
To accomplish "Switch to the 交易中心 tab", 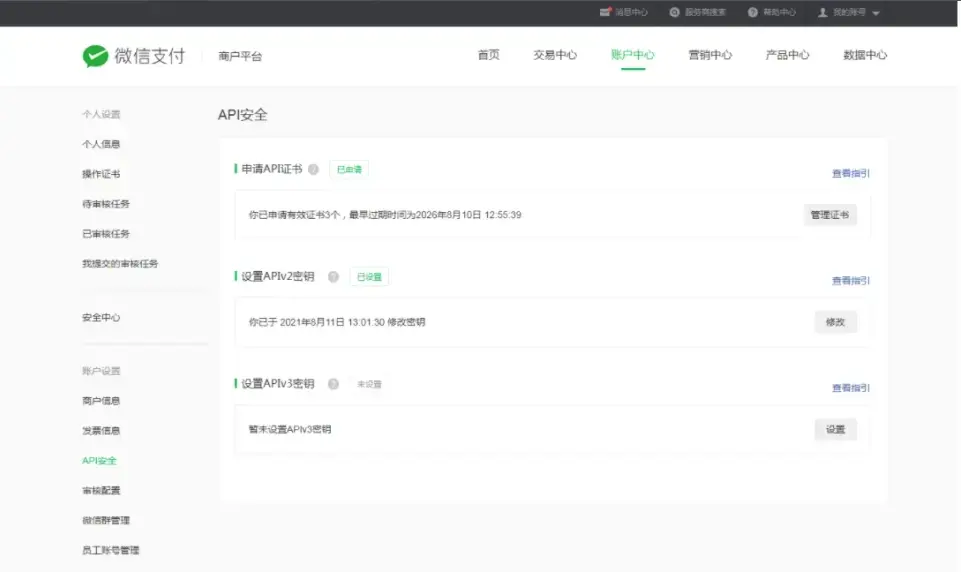I will (x=555, y=55).
